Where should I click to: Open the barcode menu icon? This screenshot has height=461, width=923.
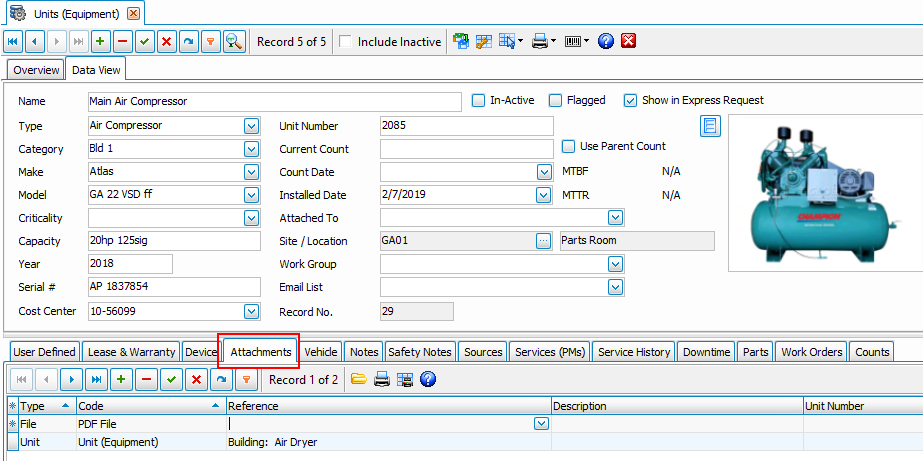pyautogui.click(x=576, y=42)
